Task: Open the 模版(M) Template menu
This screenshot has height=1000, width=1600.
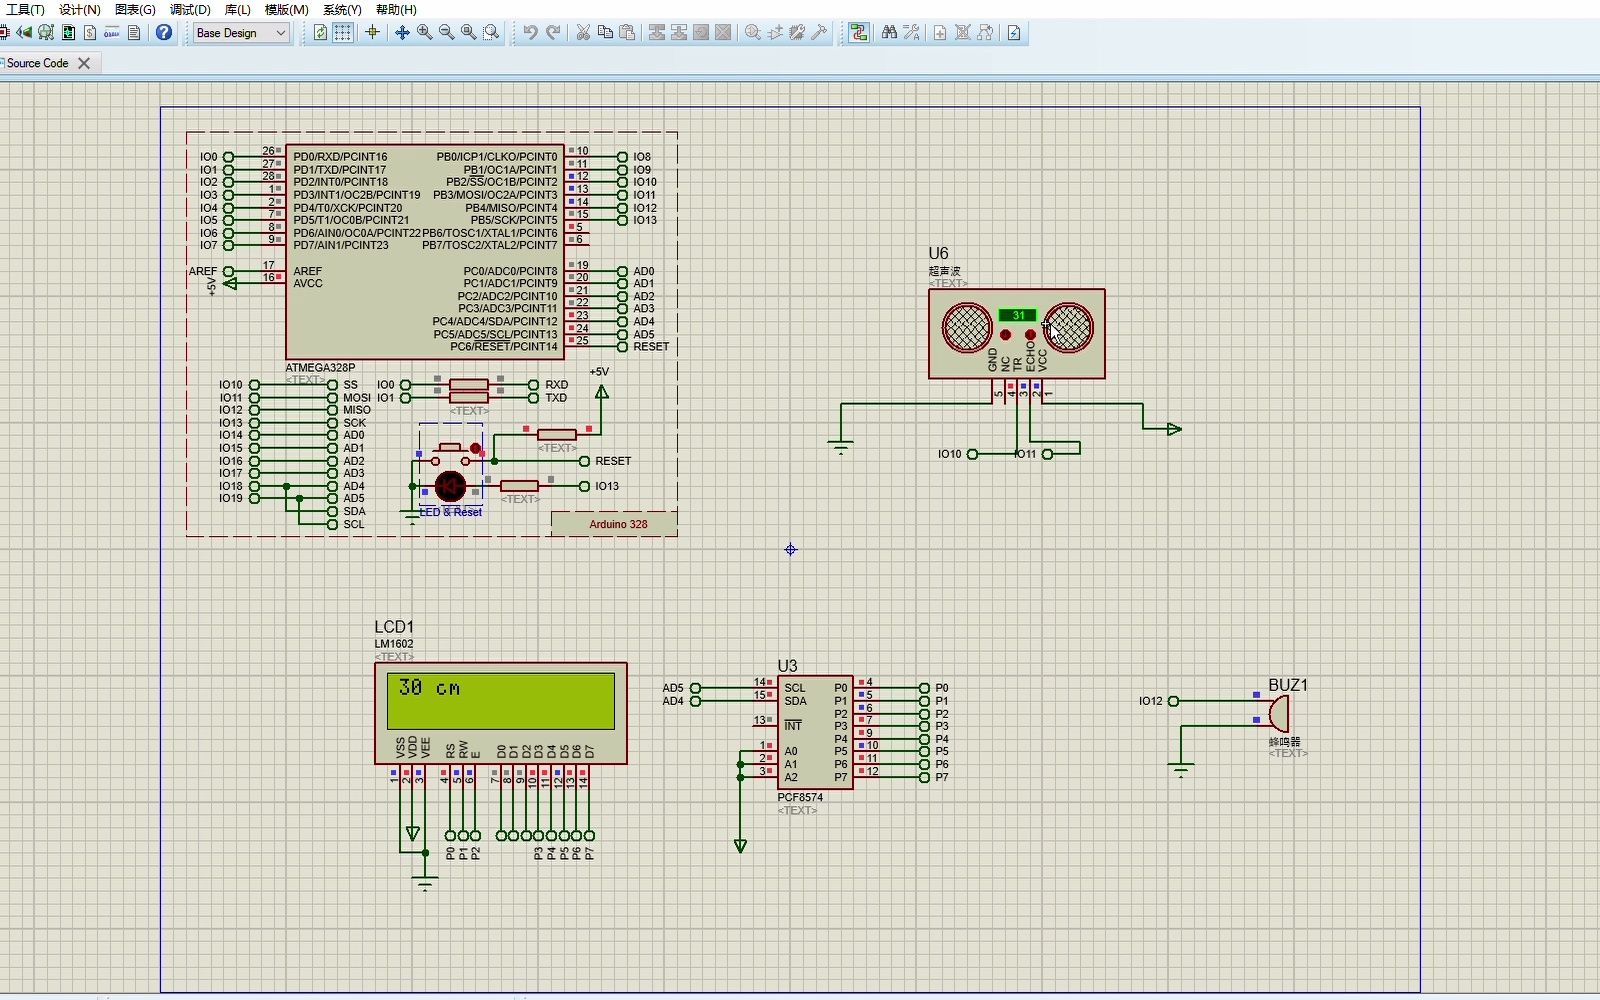Action: 286,9
